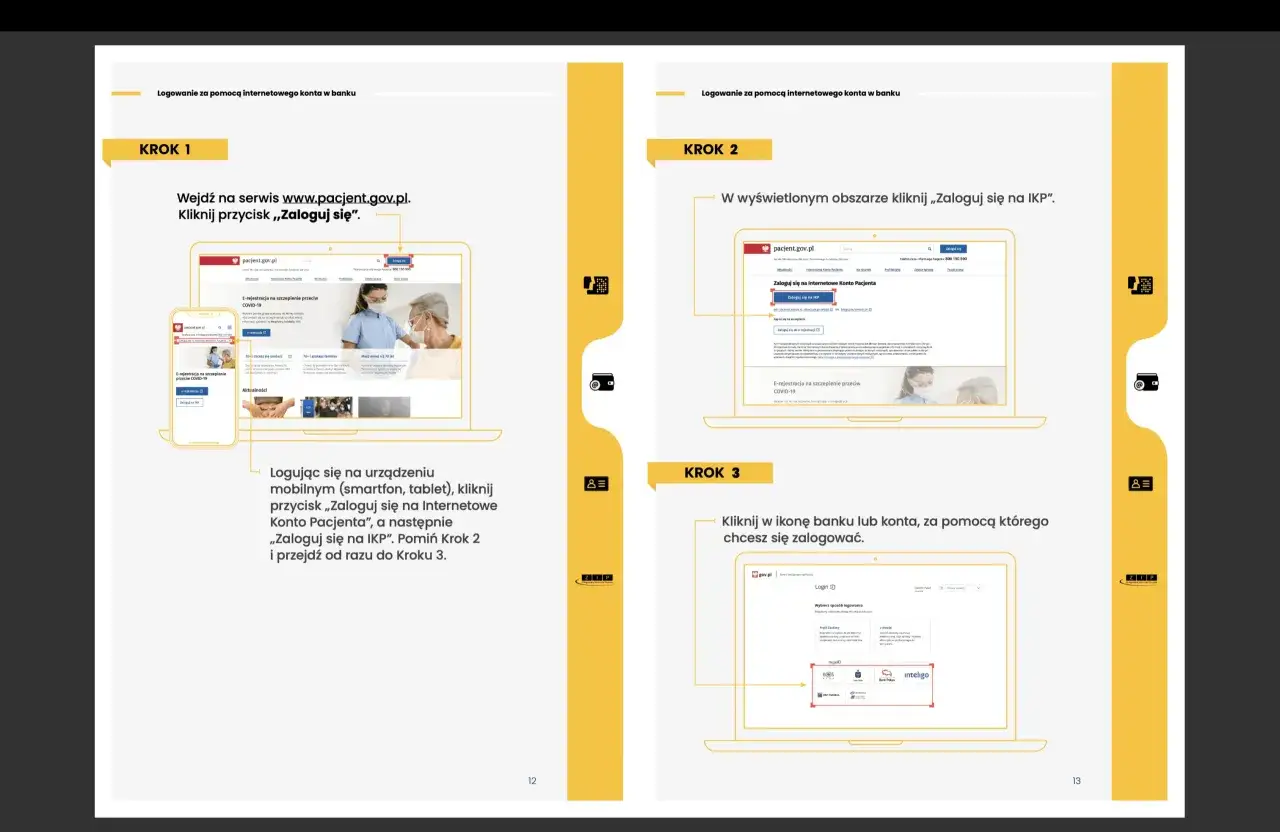Choose the inteligo bank logo
This screenshot has width=1280, height=832.
pyautogui.click(x=916, y=675)
